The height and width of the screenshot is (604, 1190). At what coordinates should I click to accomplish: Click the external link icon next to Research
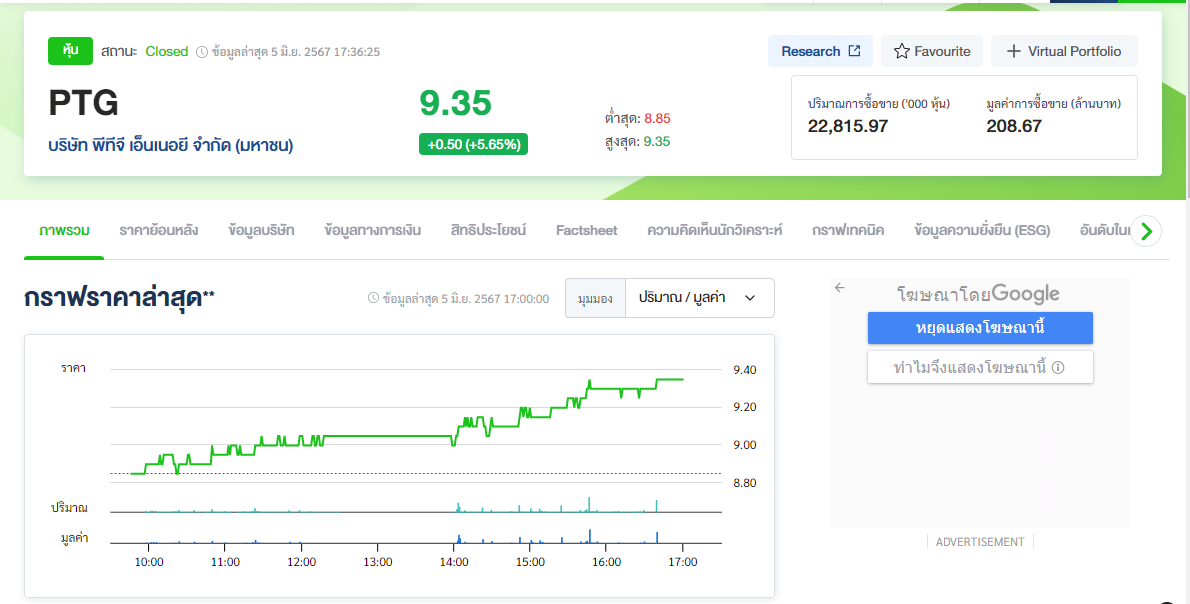(855, 51)
